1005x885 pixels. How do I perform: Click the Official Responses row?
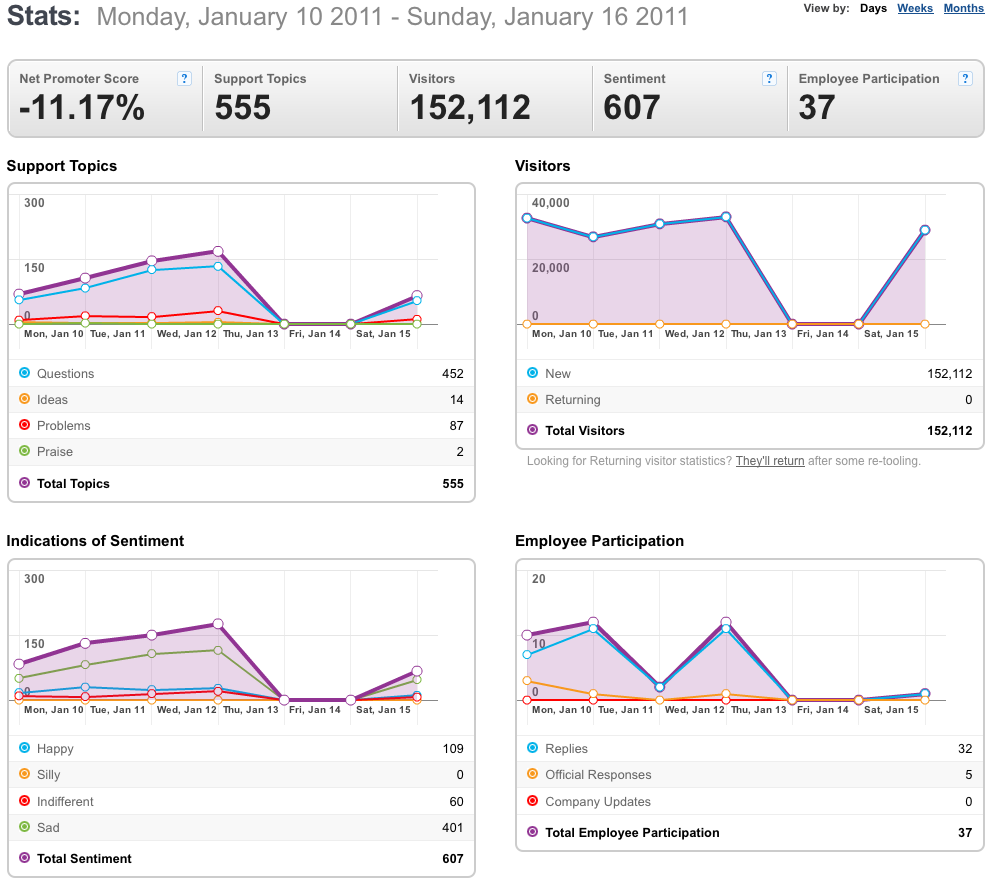pos(749,775)
